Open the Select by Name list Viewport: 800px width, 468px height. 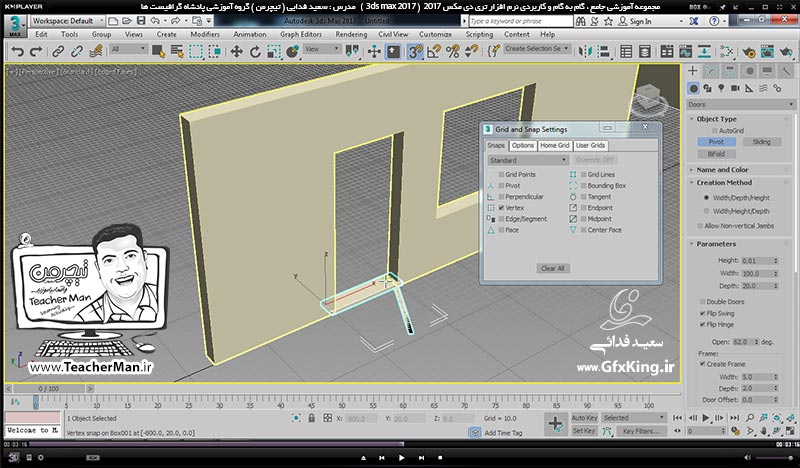click(177, 51)
